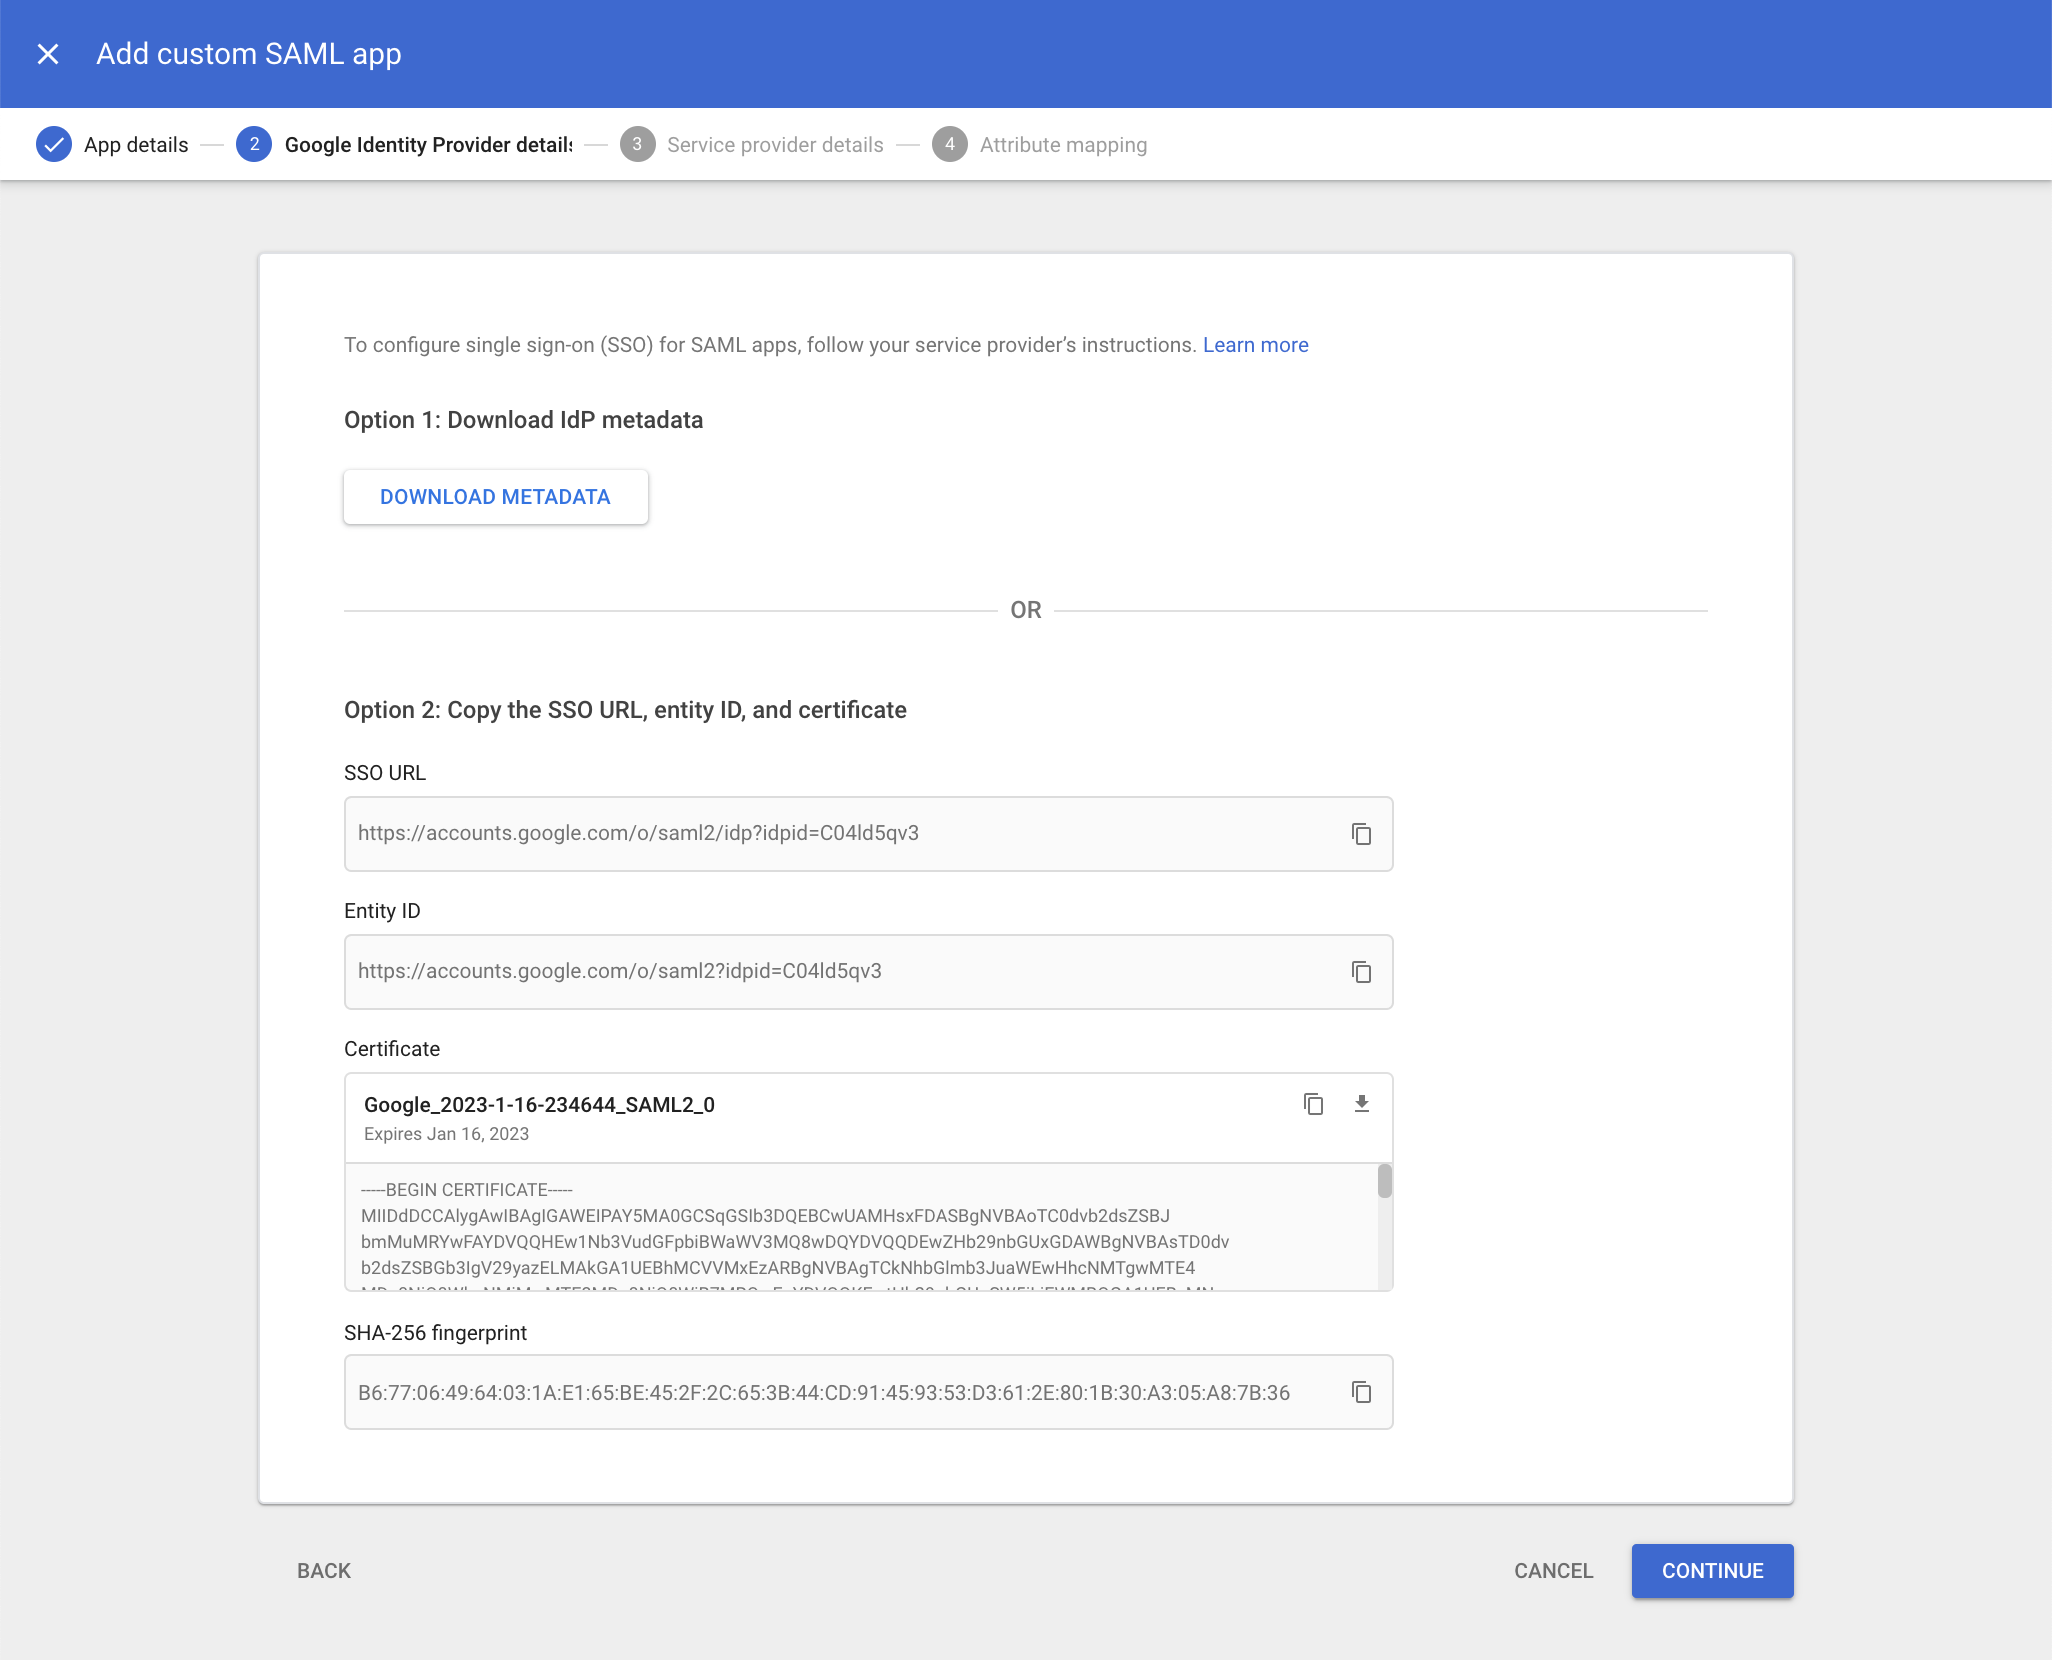Jump to Attribute mapping step
The width and height of the screenshot is (2052, 1660).
pyautogui.click(x=1063, y=145)
